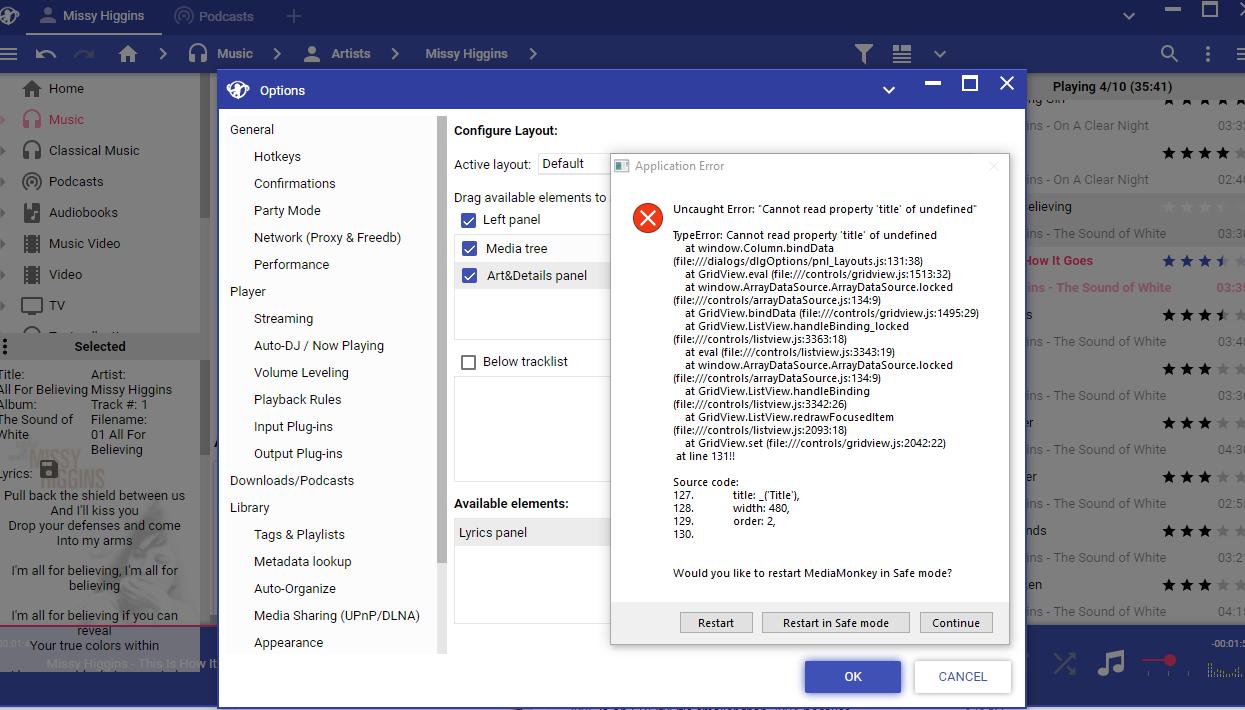Click Restart in Safe mode button

pos(835,622)
